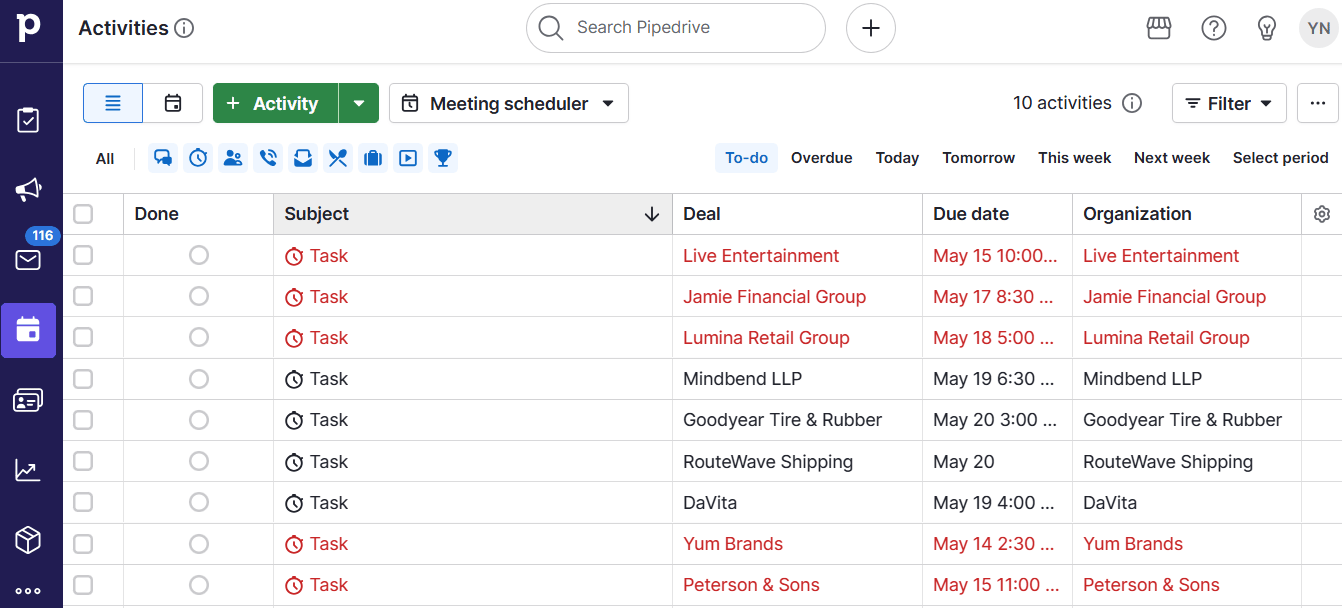The width and height of the screenshot is (1342, 608).
Task: Select the Tomorrow period tab
Action: click(979, 158)
